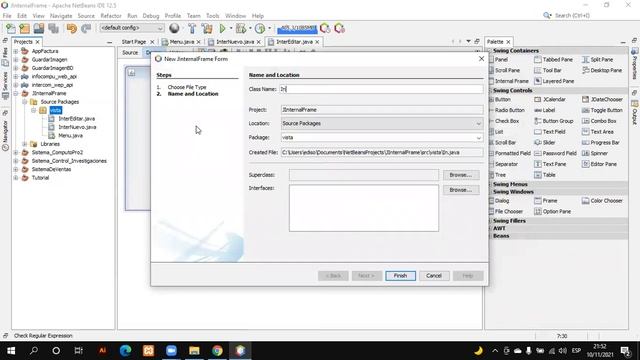The height and width of the screenshot is (360, 640).
Task: Open File Explorer from the taskbar
Action: [194, 351]
